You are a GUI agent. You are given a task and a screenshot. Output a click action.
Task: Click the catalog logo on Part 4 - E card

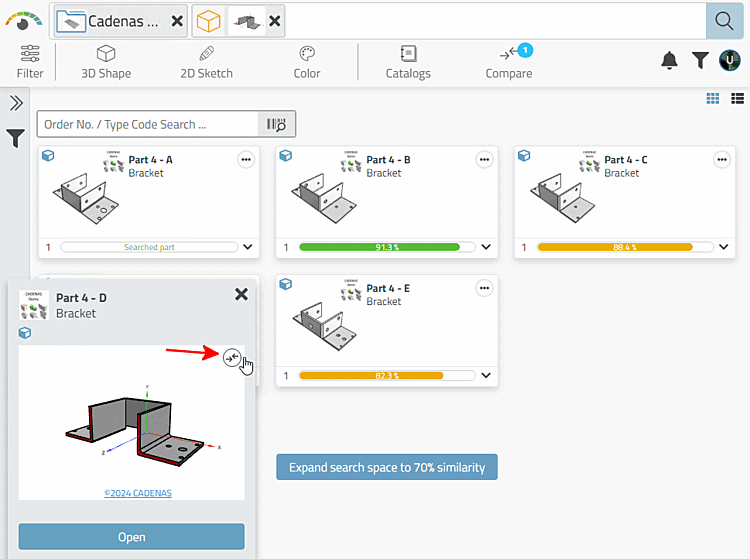pyautogui.click(x=351, y=290)
